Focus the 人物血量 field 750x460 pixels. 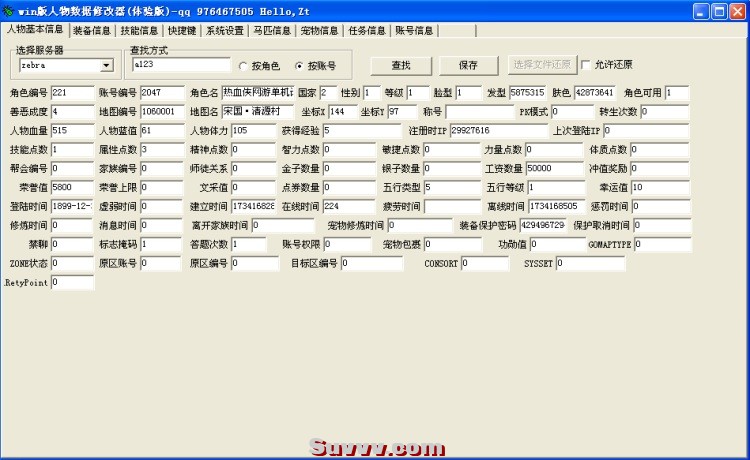(73, 131)
